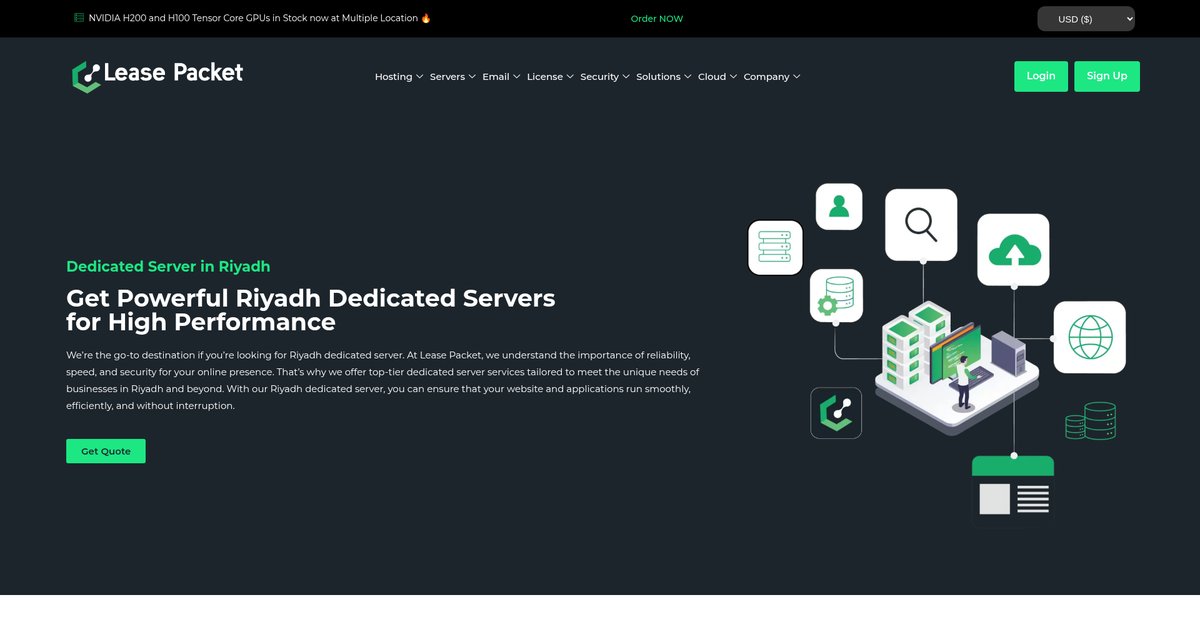The image size is (1200, 620).
Task: Expand the License menu
Action: pyautogui.click(x=550, y=77)
